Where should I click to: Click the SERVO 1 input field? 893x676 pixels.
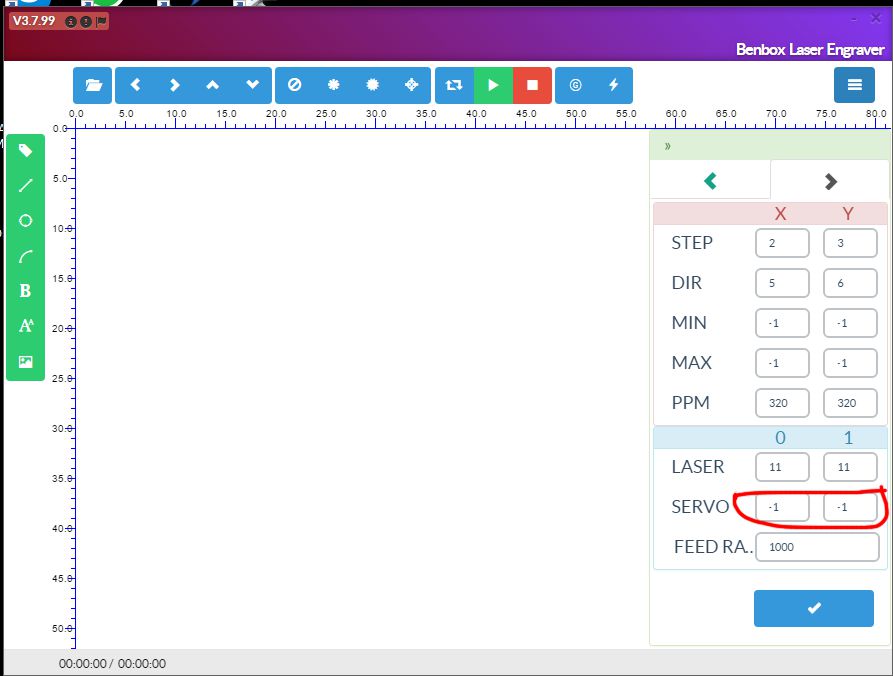coord(850,507)
